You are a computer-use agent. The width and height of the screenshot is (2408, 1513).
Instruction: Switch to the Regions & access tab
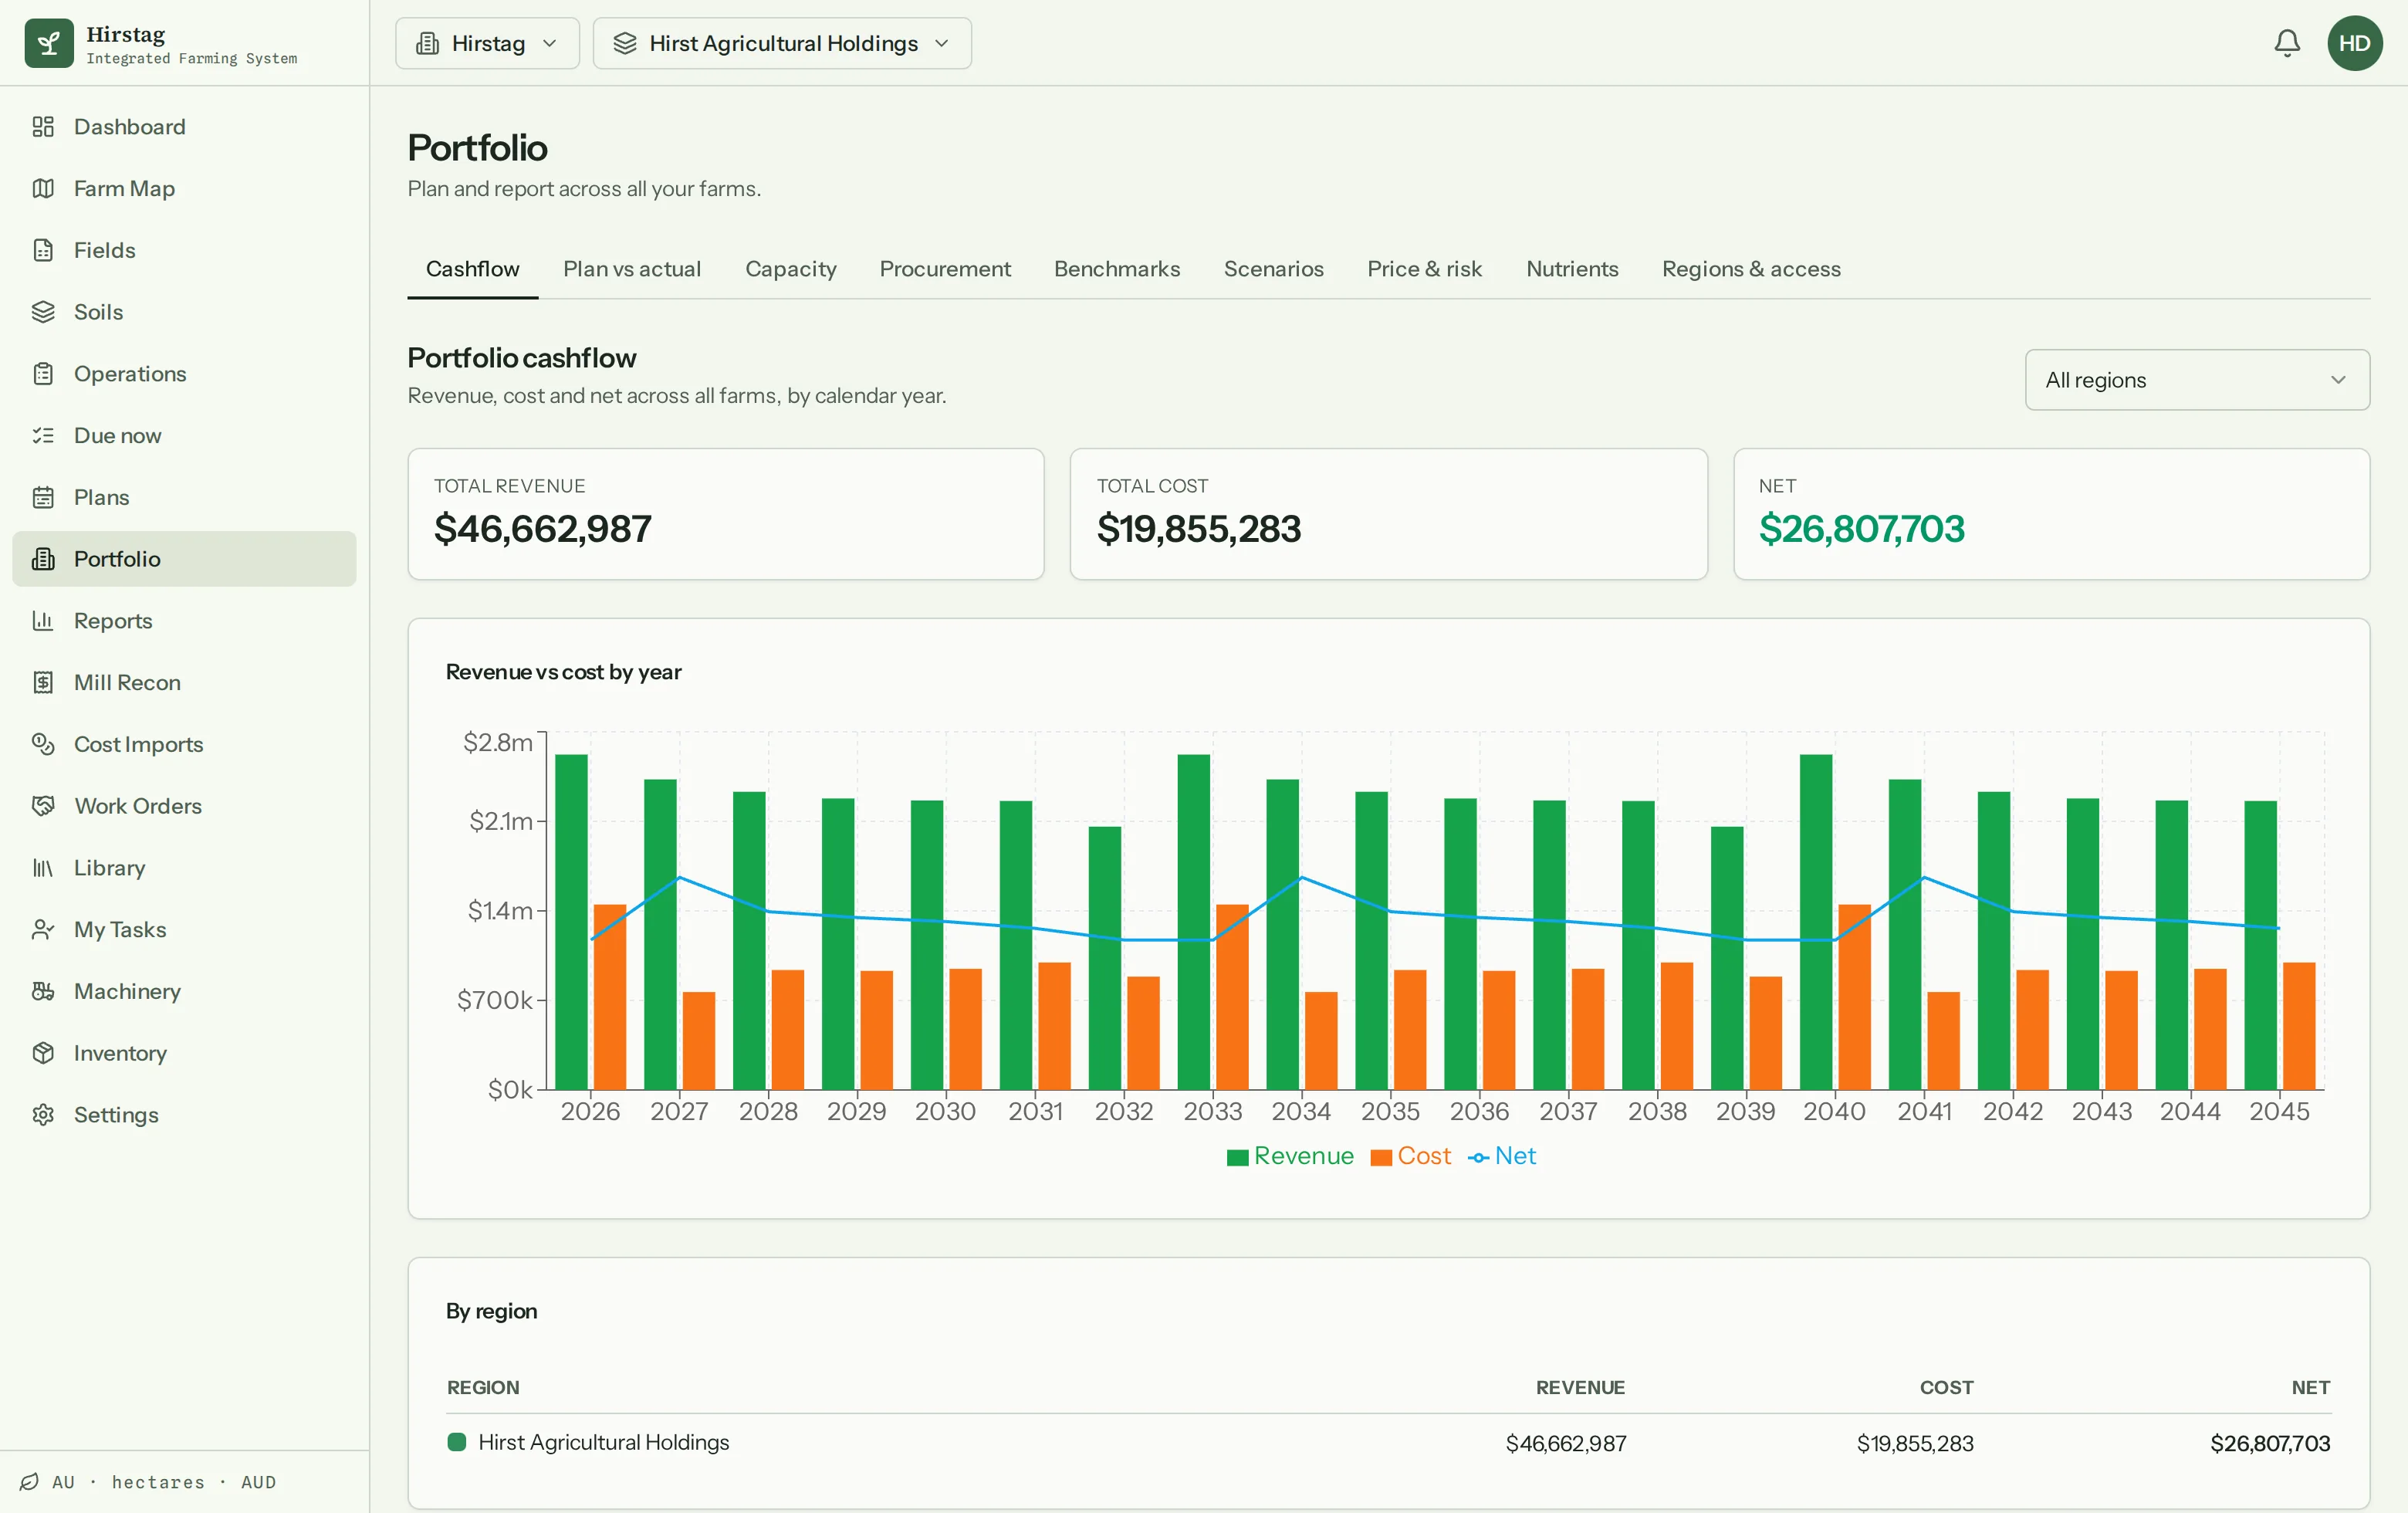[1751, 269]
